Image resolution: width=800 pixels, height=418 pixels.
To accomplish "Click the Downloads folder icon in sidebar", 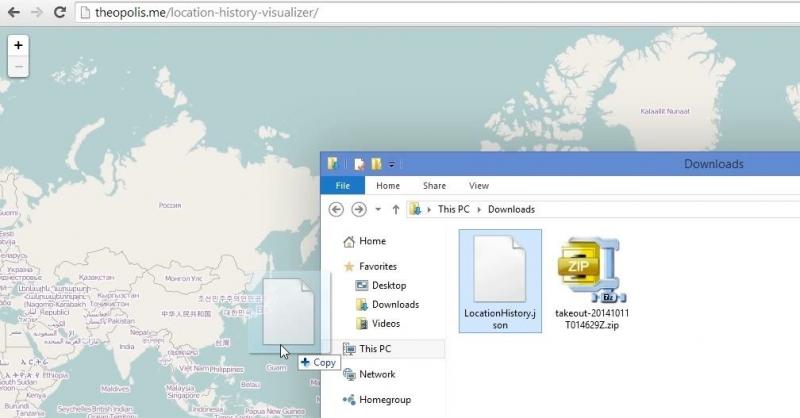I will pyautogui.click(x=362, y=305).
